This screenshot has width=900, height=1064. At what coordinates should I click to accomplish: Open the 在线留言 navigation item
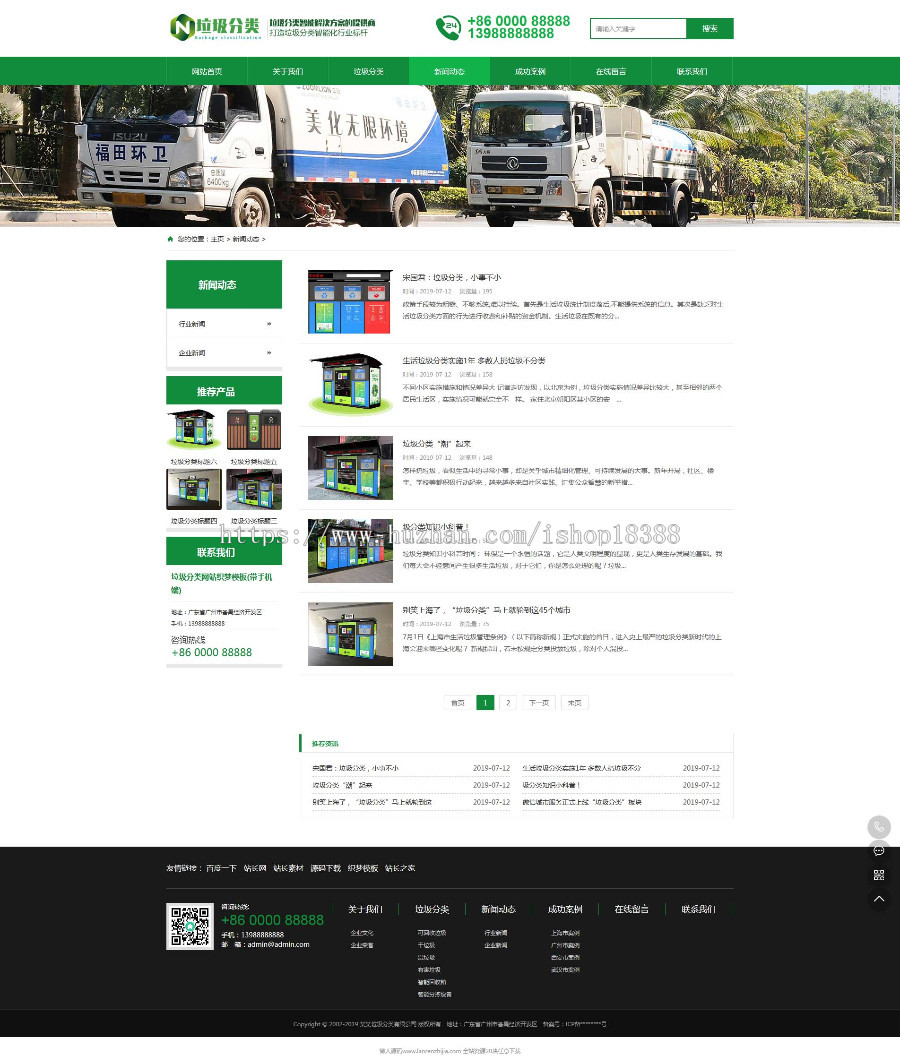click(x=611, y=71)
